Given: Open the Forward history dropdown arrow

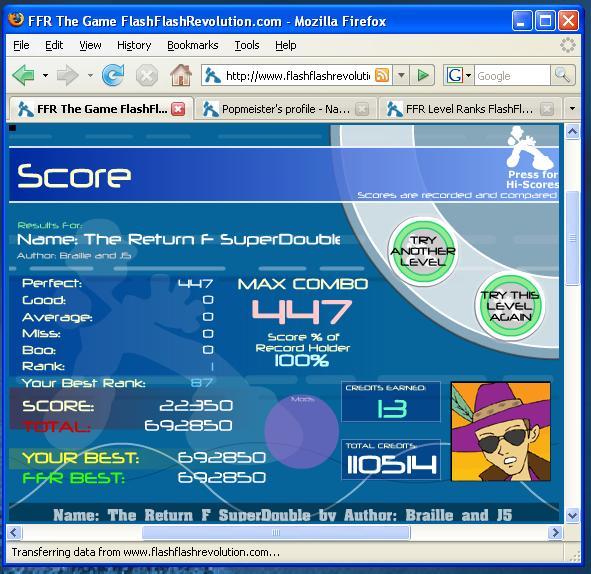Looking at the screenshot, I should [x=90, y=75].
